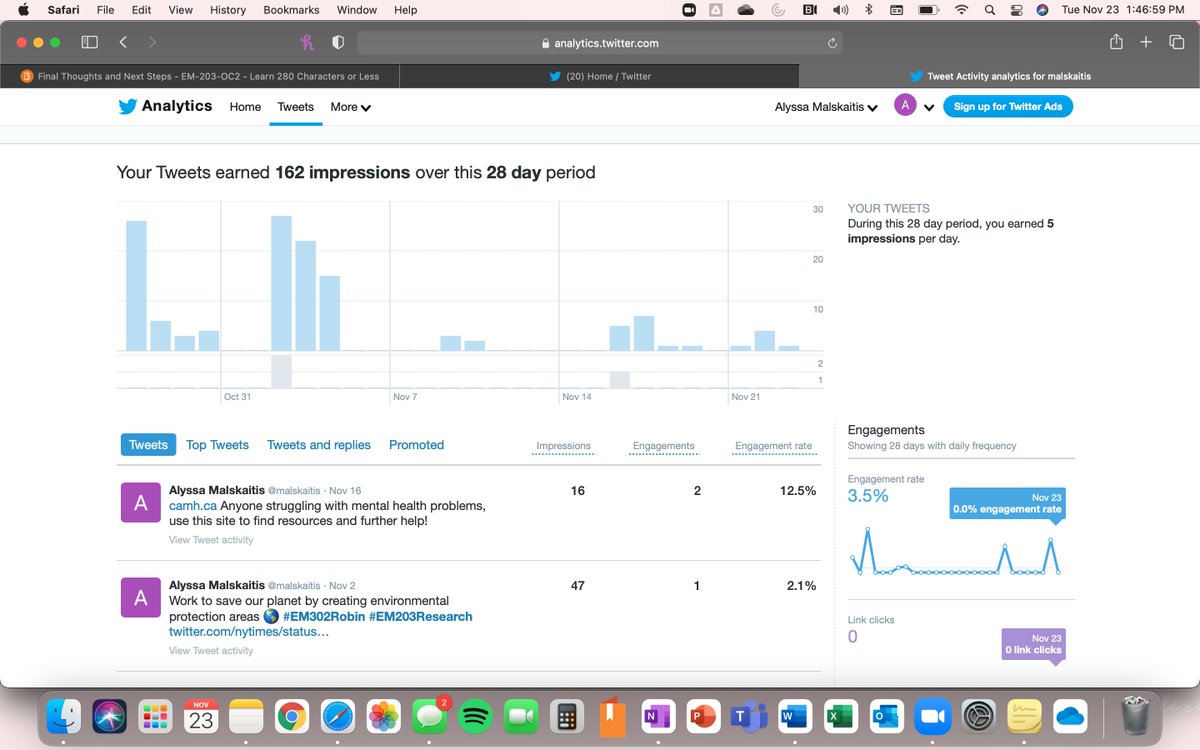
Task: Select the Tweets nav item
Action: click(295, 107)
